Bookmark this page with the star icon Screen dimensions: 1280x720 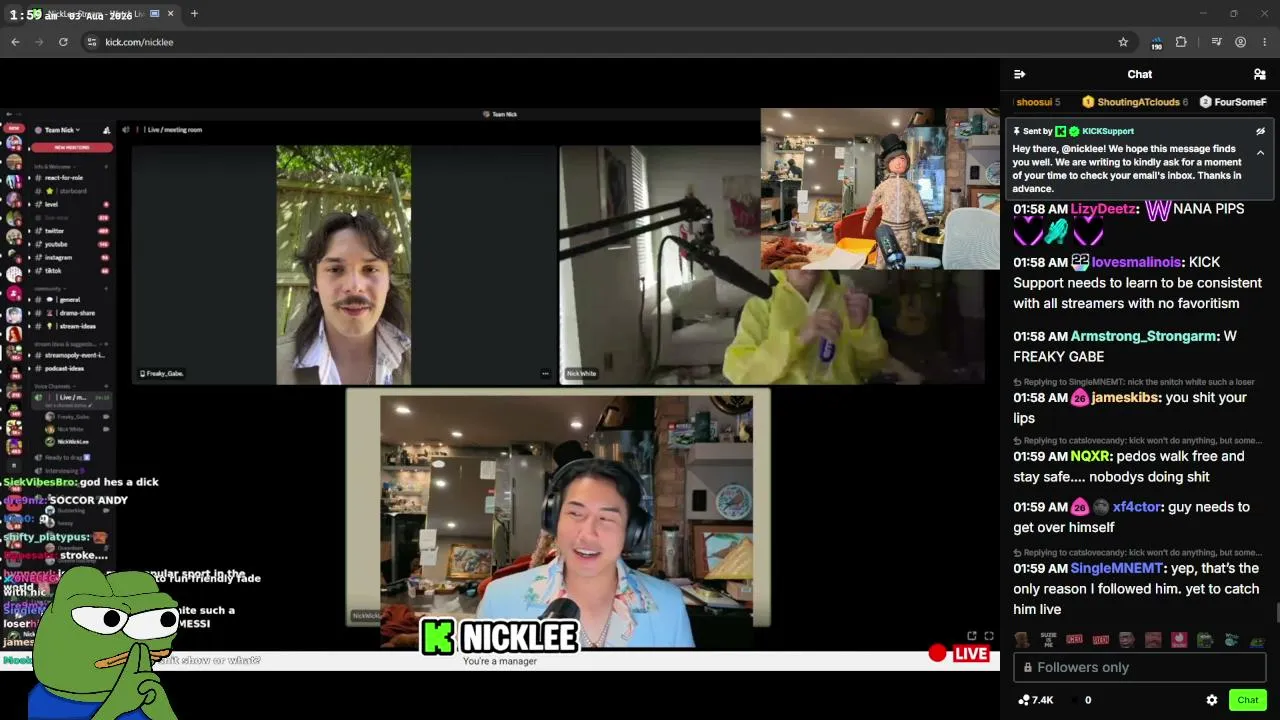coord(1123,42)
